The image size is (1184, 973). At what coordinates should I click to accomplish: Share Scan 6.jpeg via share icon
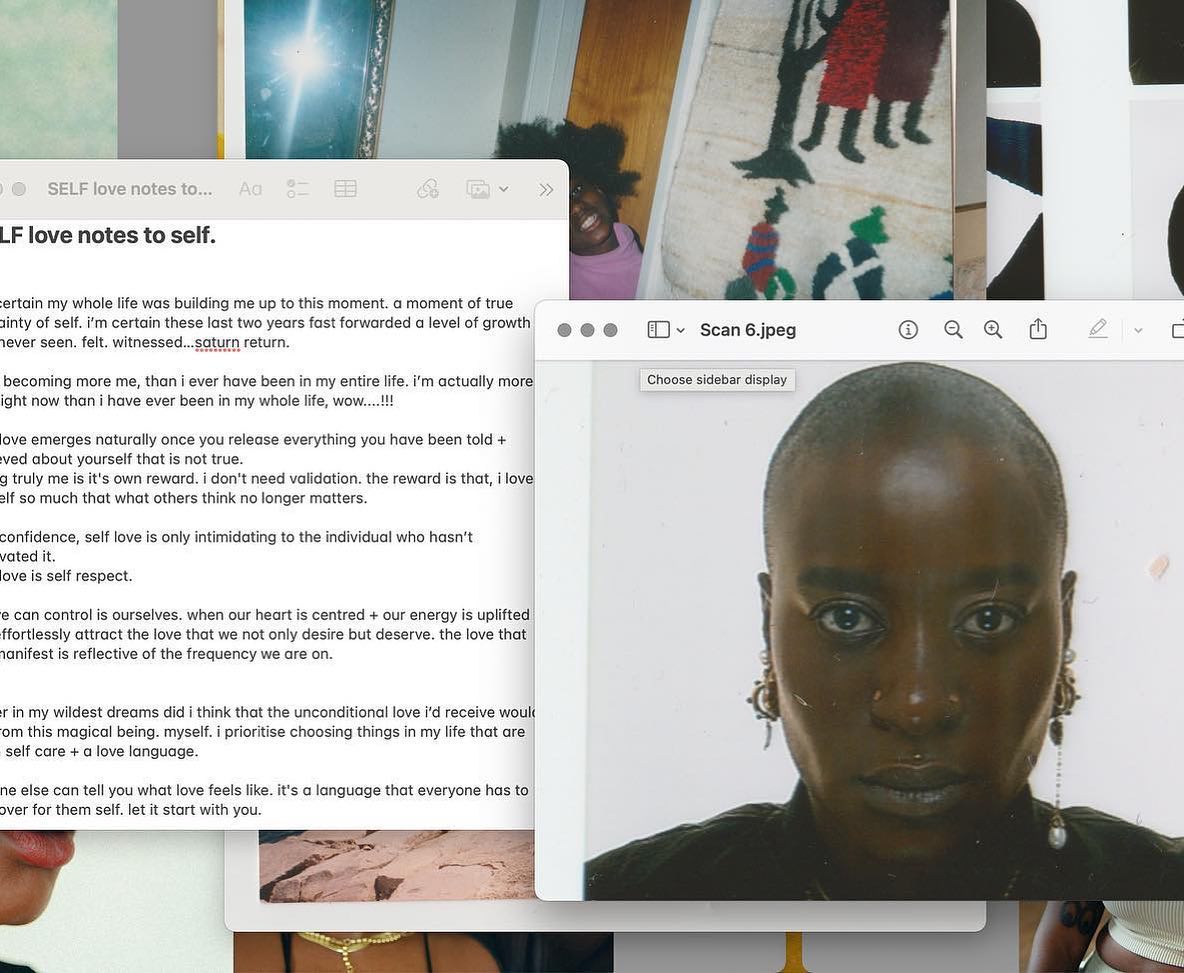1038,329
